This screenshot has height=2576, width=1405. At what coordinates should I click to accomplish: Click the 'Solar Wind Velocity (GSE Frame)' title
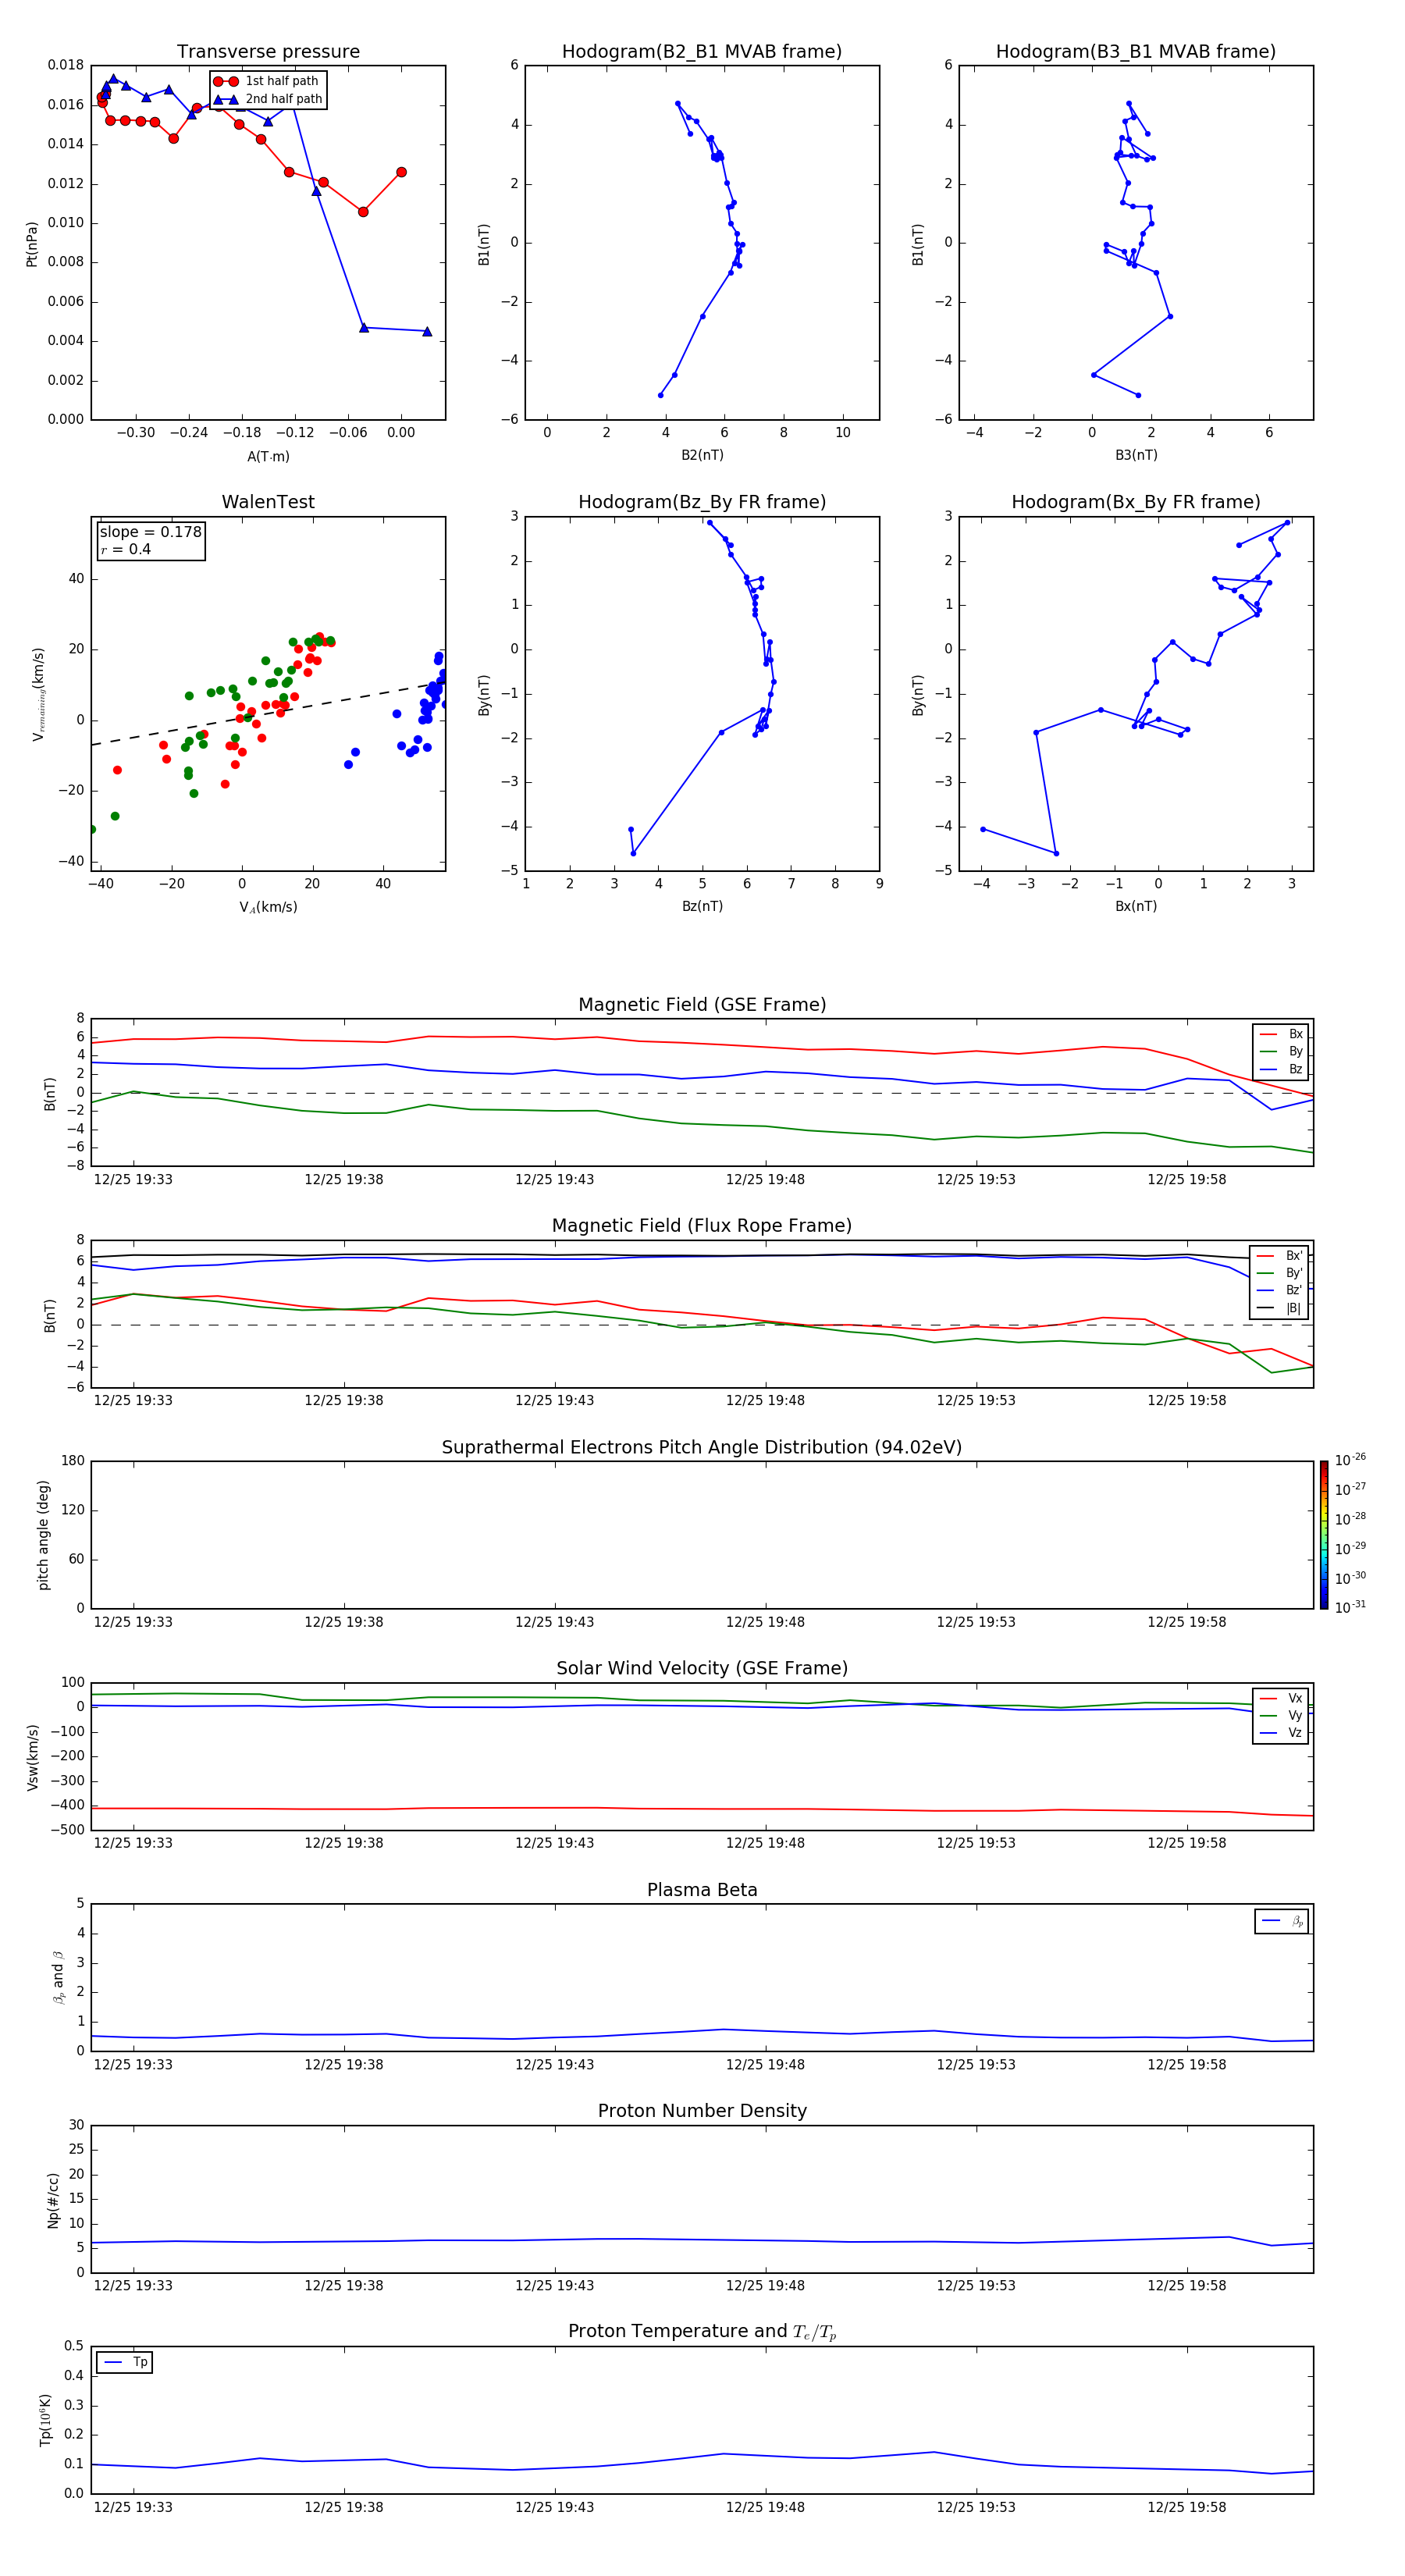pyautogui.click(x=702, y=1669)
